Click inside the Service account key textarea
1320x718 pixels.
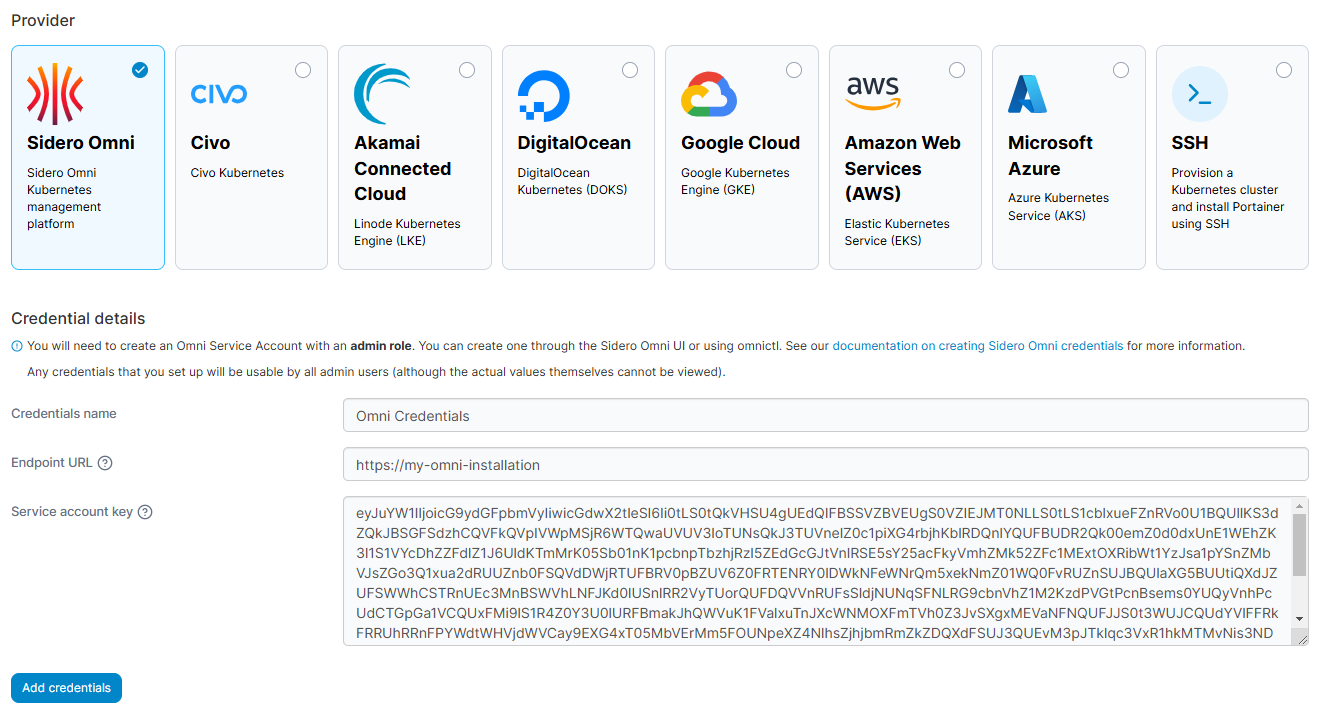click(815, 570)
